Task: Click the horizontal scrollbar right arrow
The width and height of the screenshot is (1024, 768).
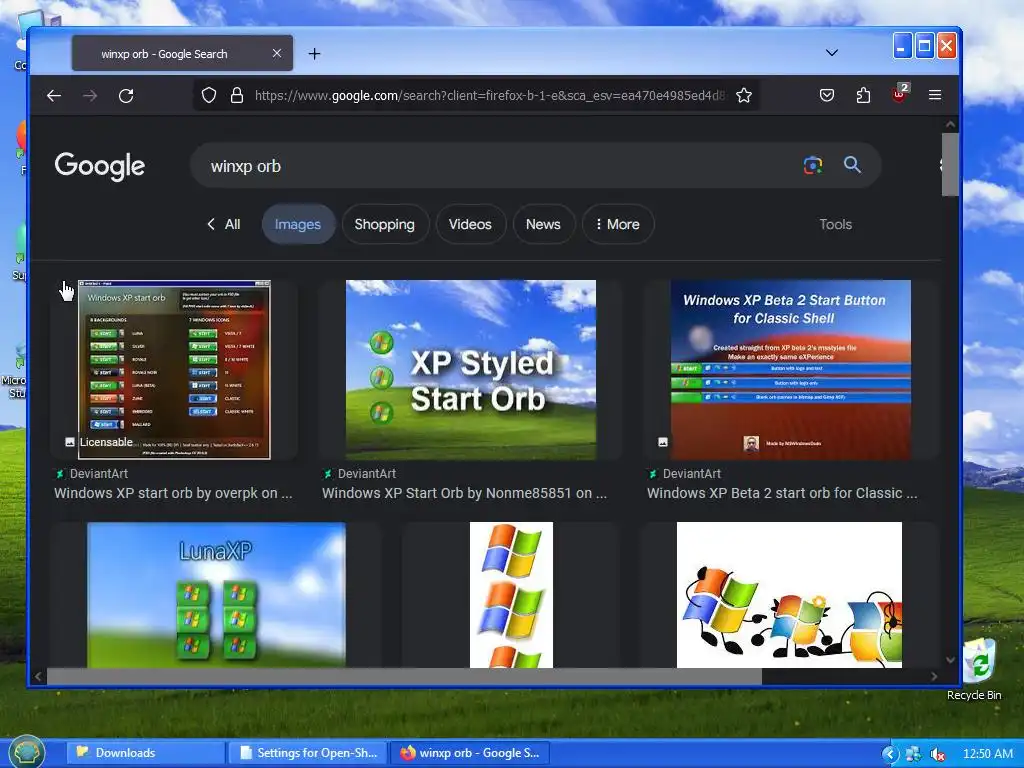Action: coord(934,677)
